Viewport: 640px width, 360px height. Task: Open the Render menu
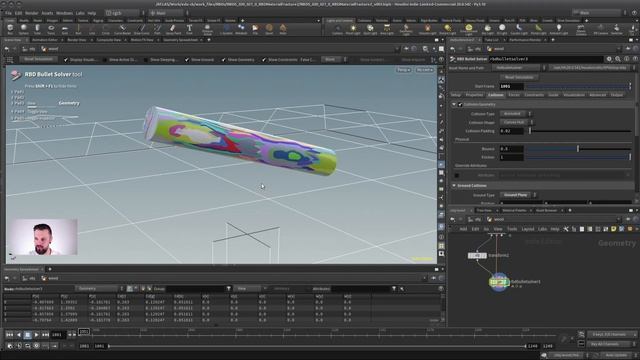coord(31,13)
